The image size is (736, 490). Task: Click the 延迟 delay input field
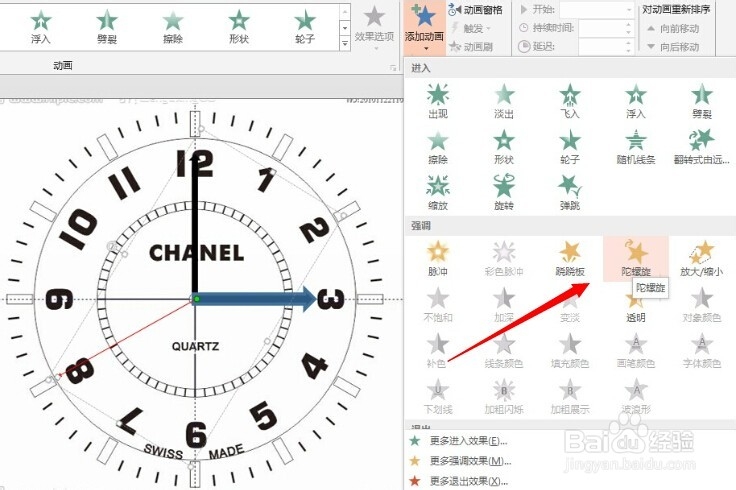coord(606,46)
